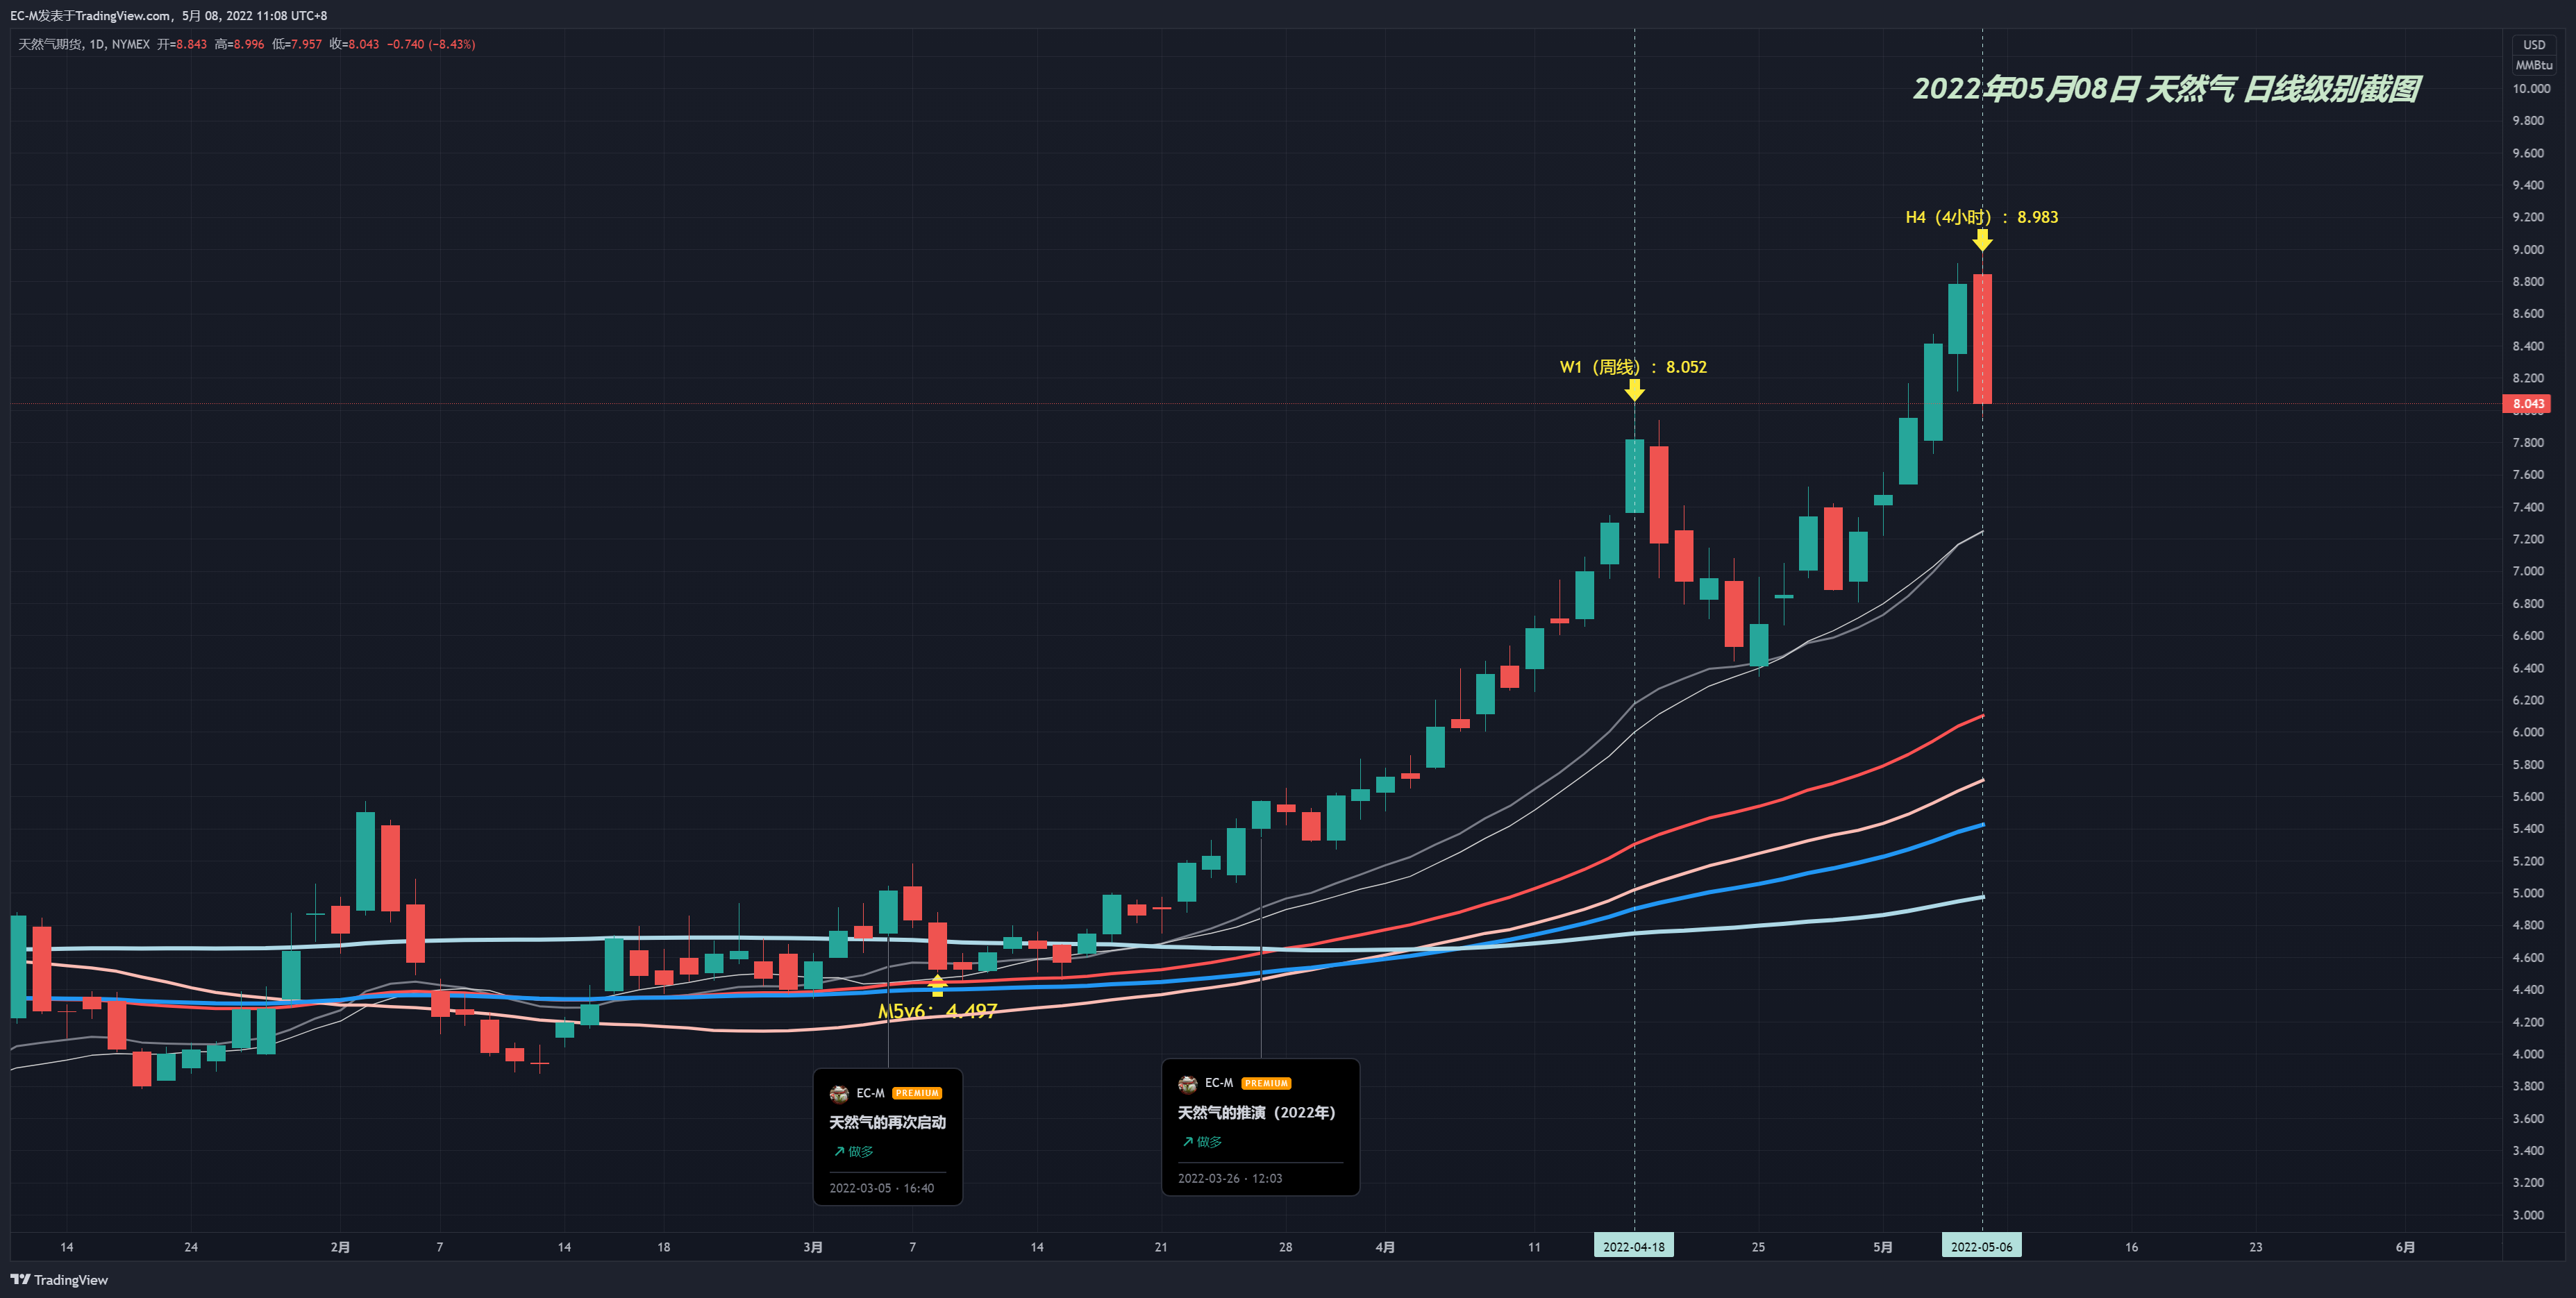Click the 2022-03-26 · 12:03 timestamp
2576x1298 pixels.
1230,1178
